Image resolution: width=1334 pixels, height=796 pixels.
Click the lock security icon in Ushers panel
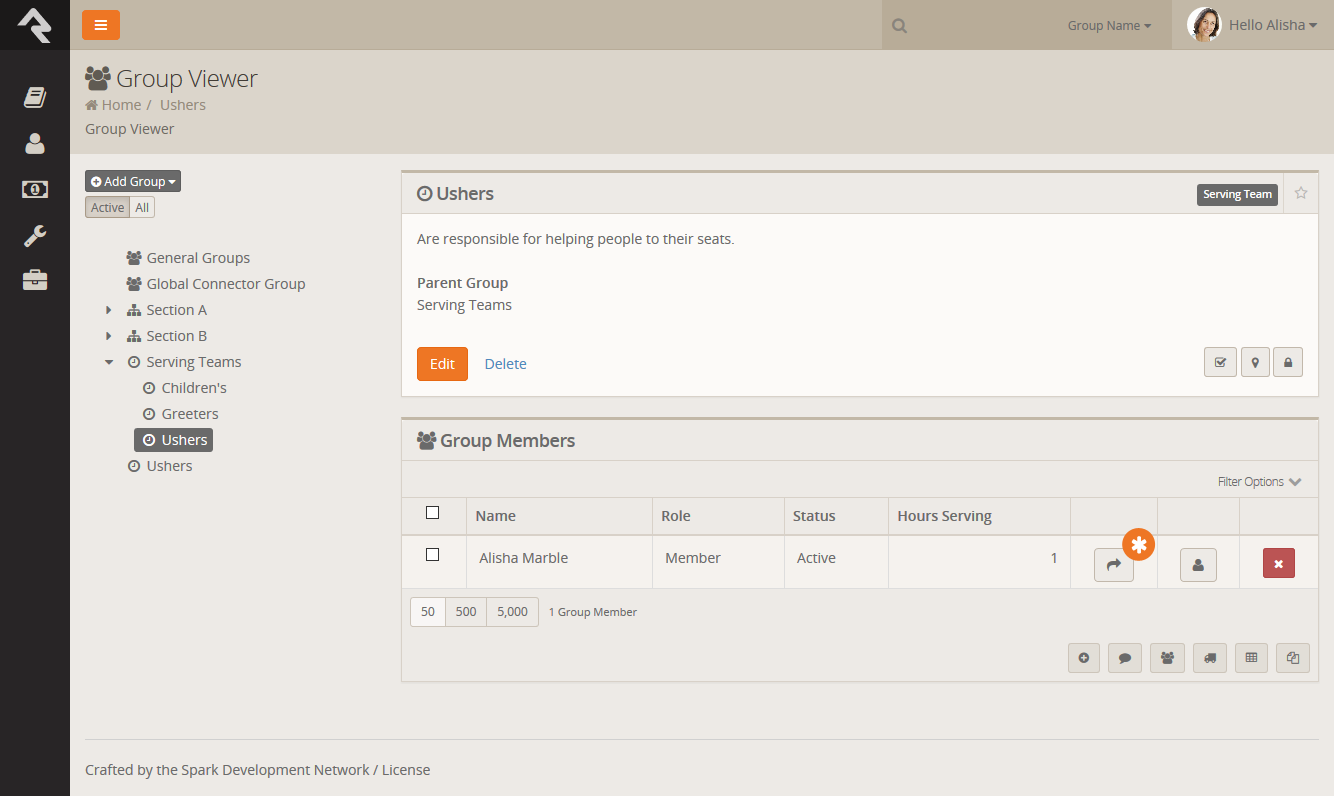tap(1287, 363)
